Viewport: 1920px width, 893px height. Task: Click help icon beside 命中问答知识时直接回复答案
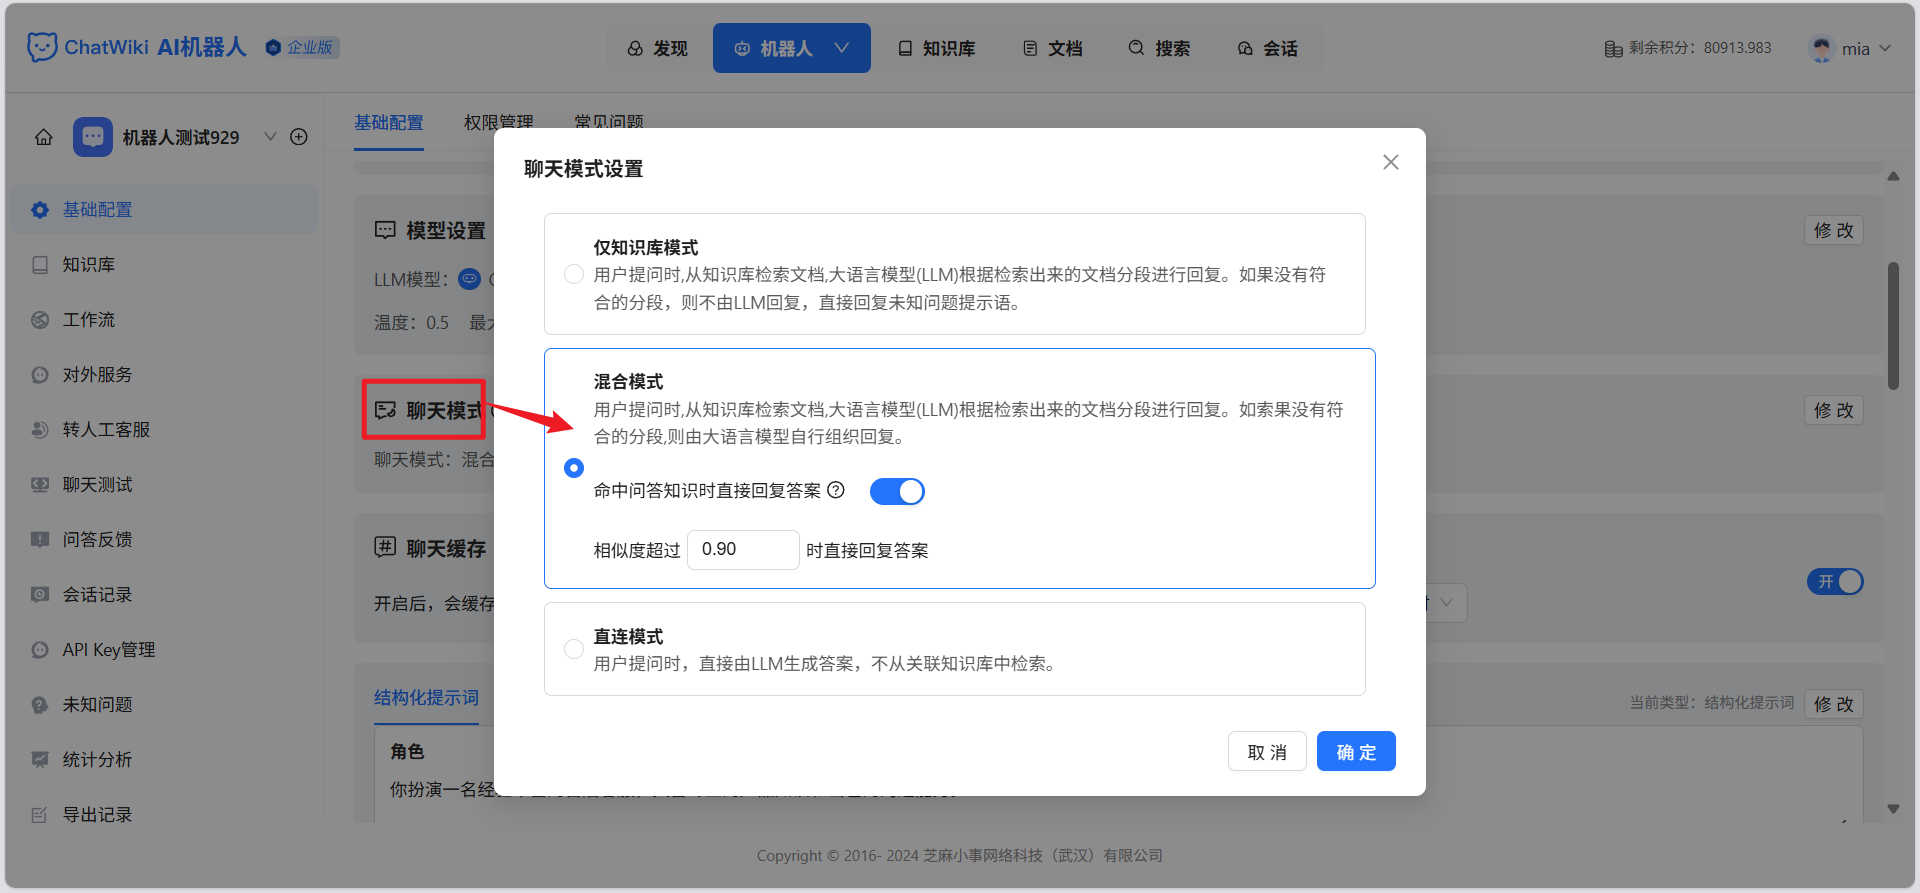point(836,490)
